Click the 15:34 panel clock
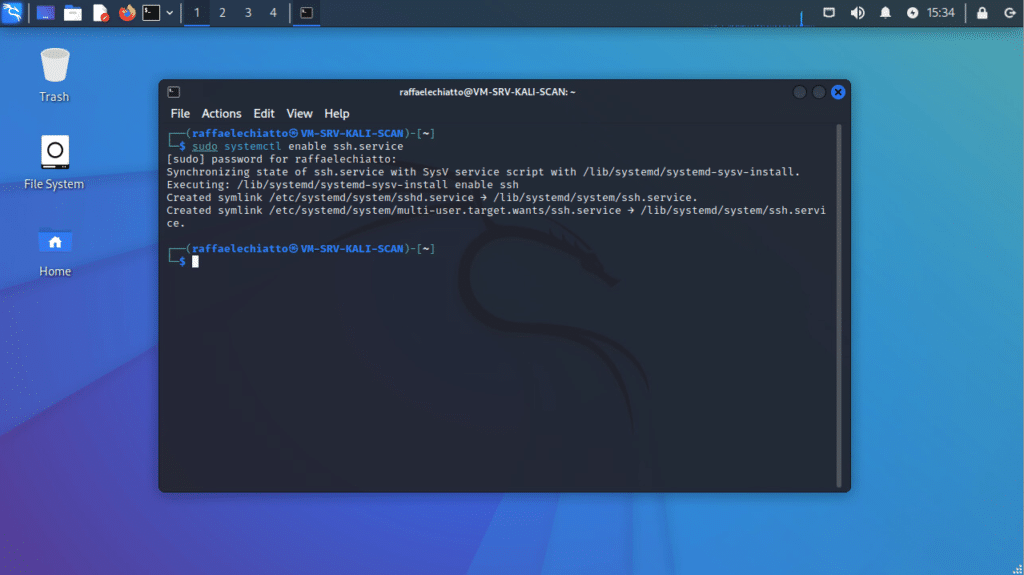The image size is (1024, 575). (x=940, y=12)
